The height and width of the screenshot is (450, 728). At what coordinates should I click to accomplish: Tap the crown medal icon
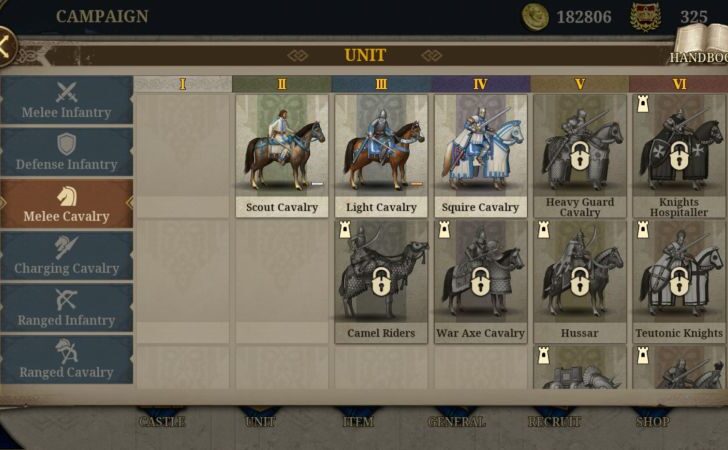(646, 17)
